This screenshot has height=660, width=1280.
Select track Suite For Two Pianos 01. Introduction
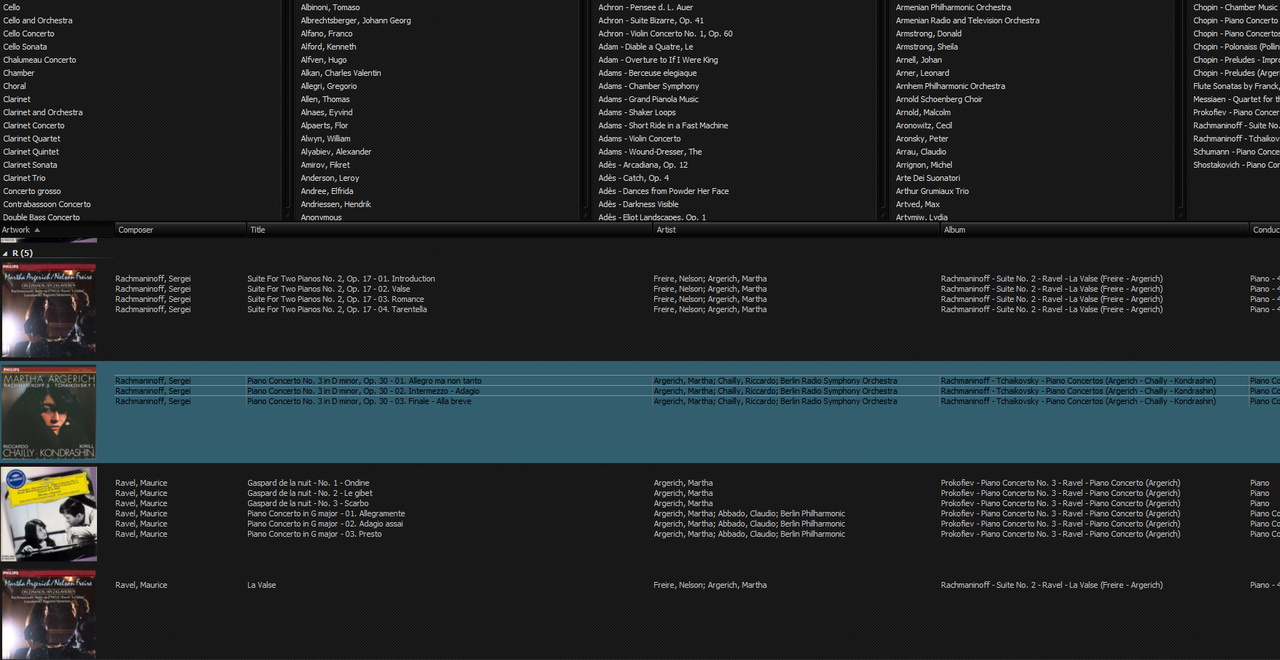341,279
